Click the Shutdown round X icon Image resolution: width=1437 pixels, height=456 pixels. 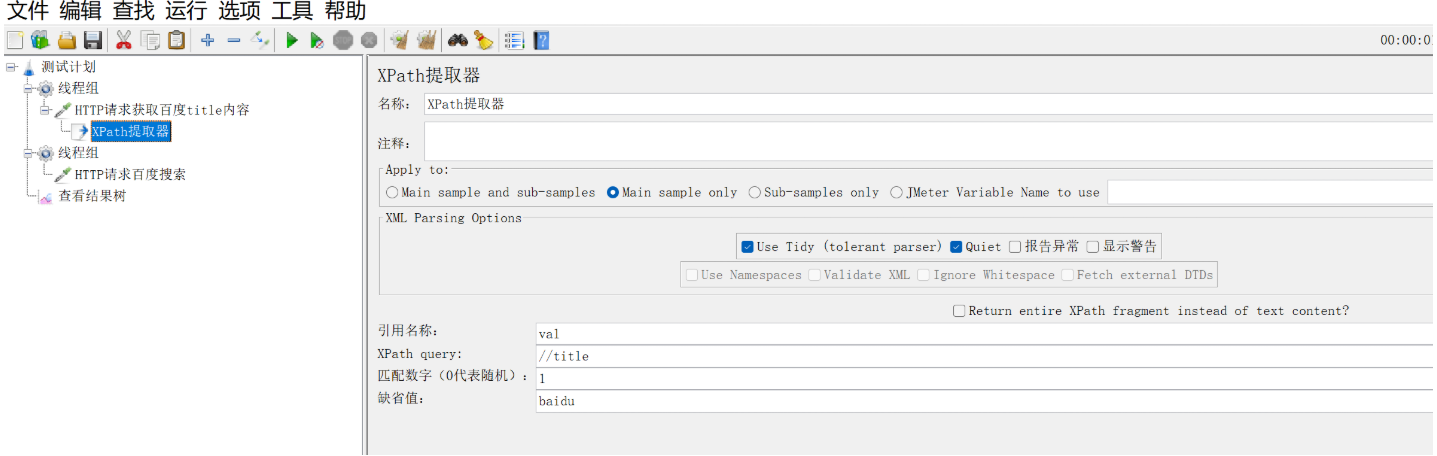tap(369, 40)
